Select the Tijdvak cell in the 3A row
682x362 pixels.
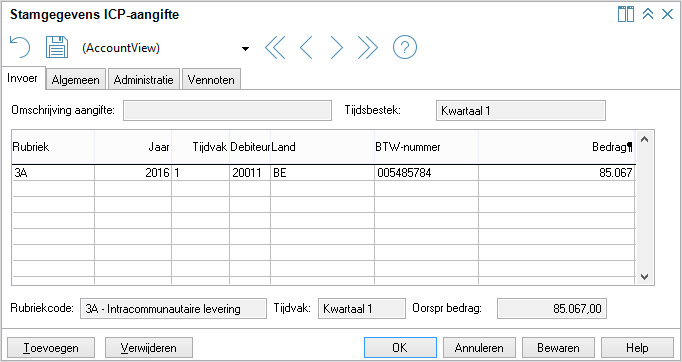click(x=201, y=173)
